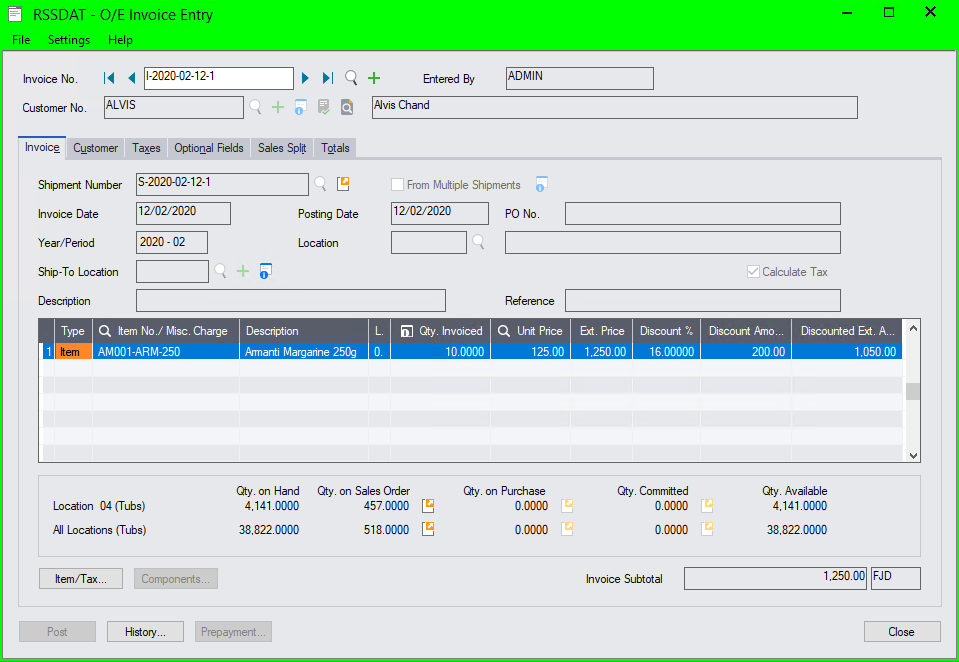The width and height of the screenshot is (959, 662).
Task: Click detail grid scrollbar up arrow
Action: tap(913, 328)
